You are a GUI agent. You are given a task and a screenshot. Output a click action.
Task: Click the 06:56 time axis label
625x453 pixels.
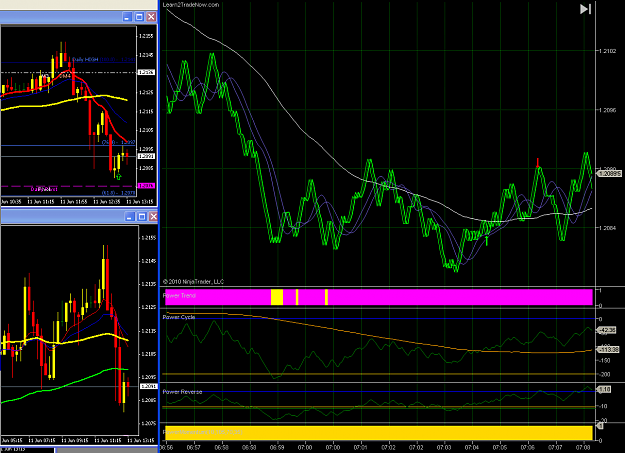coord(166,447)
